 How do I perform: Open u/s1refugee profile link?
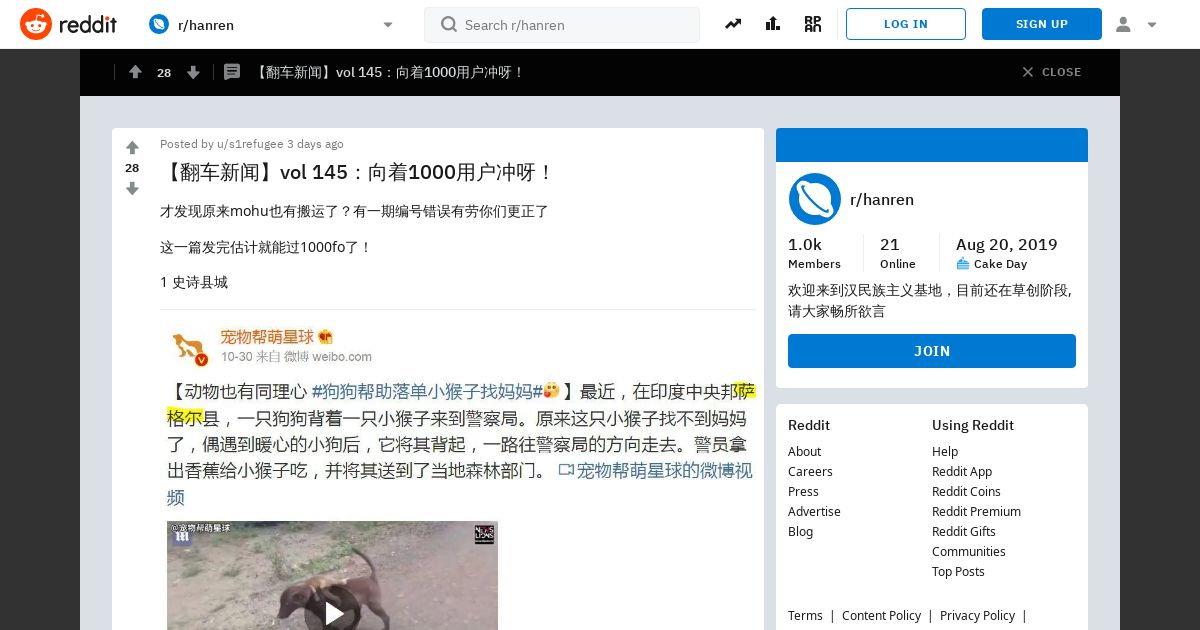[250, 144]
